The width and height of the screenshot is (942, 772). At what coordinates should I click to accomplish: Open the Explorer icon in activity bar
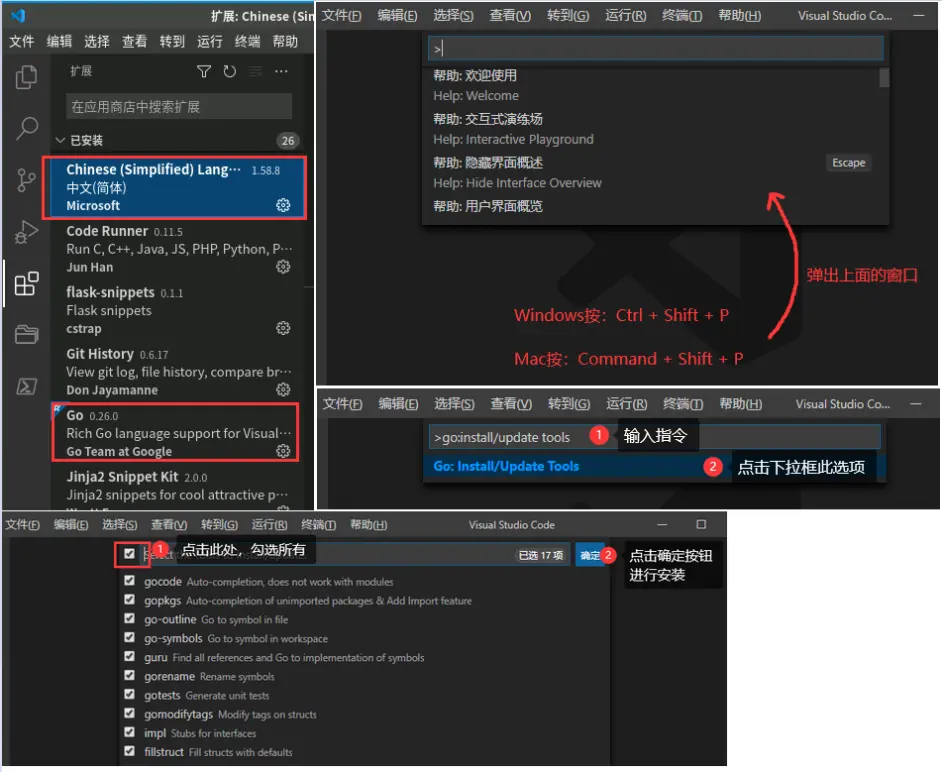pos(26,77)
